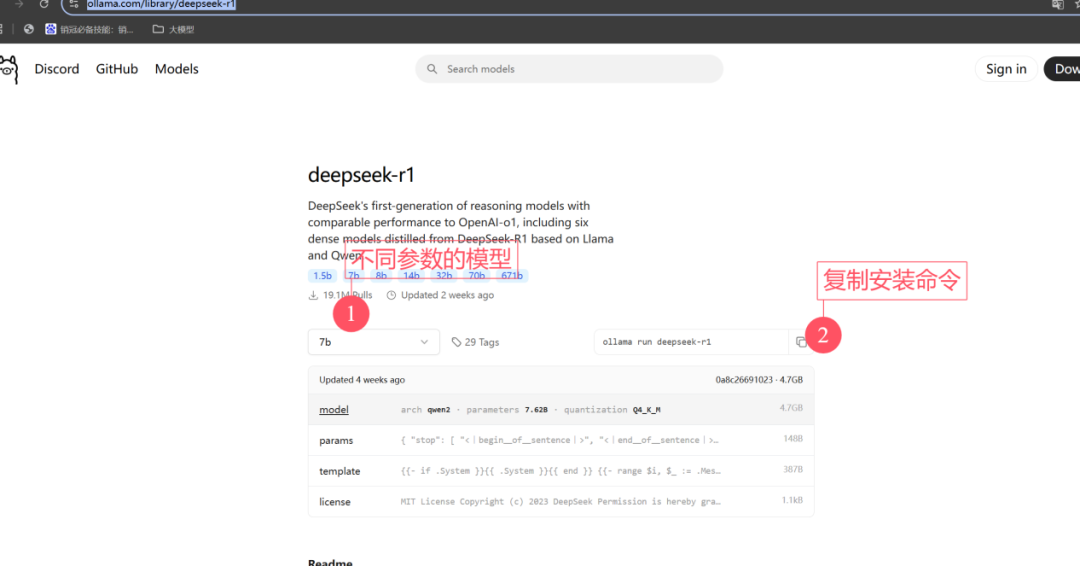Go to the Models page
Screen dimensions: 1080x566
coord(176,69)
